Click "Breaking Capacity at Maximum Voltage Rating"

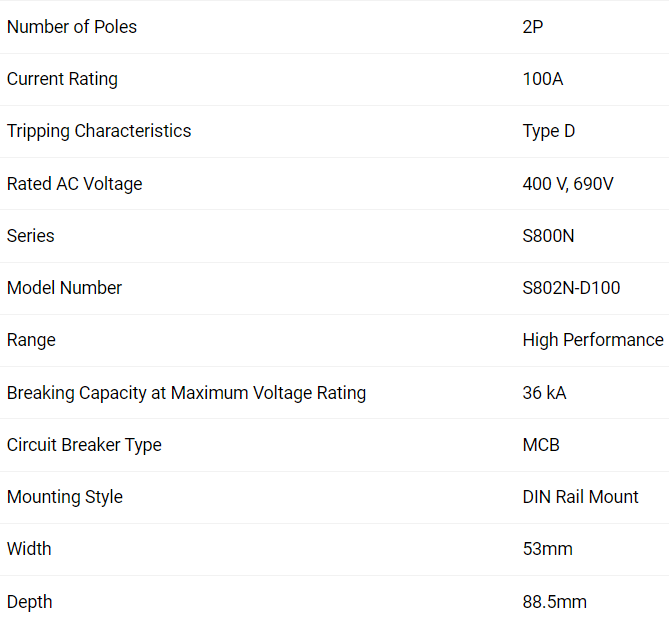[187, 393]
